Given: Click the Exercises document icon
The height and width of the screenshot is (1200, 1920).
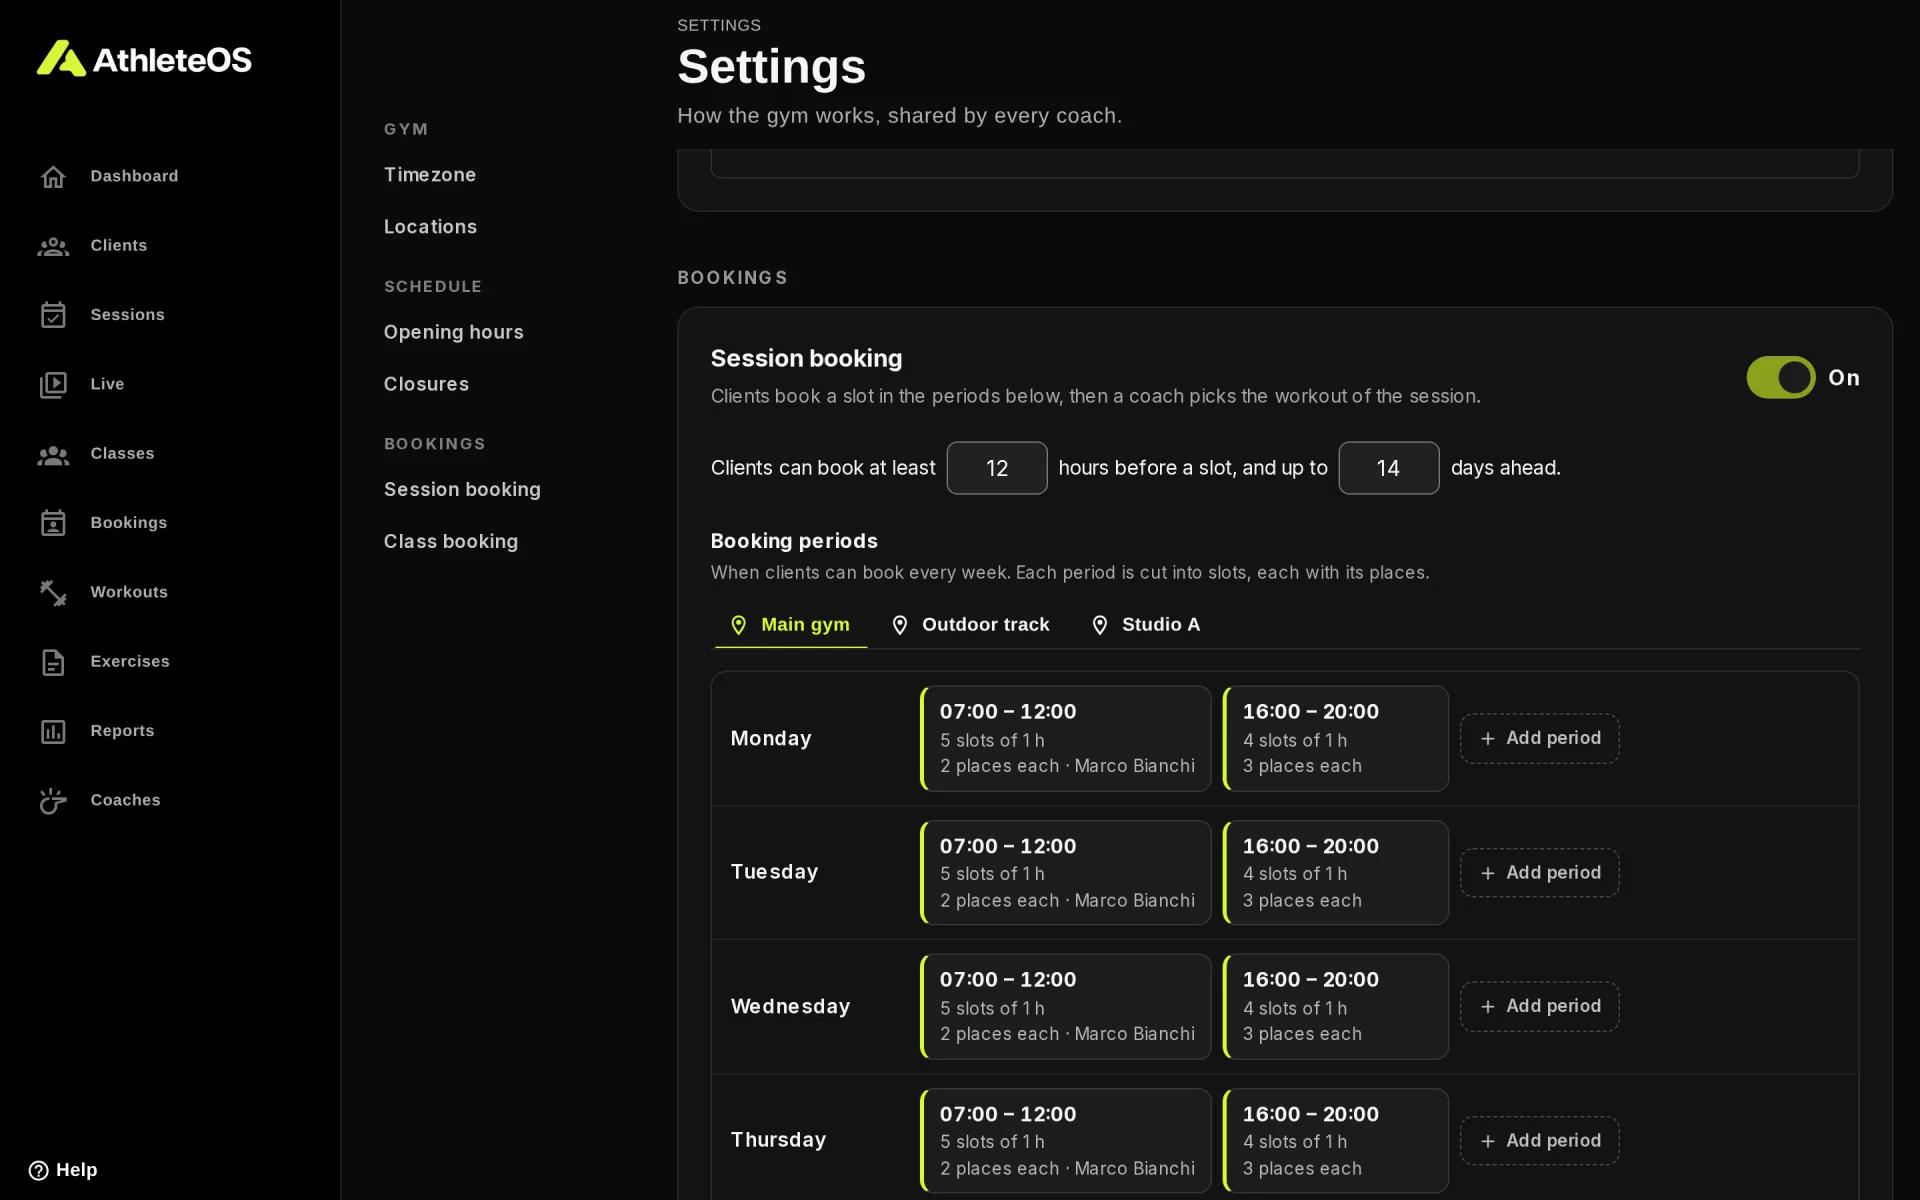Looking at the screenshot, I should pyautogui.click(x=53, y=662).
